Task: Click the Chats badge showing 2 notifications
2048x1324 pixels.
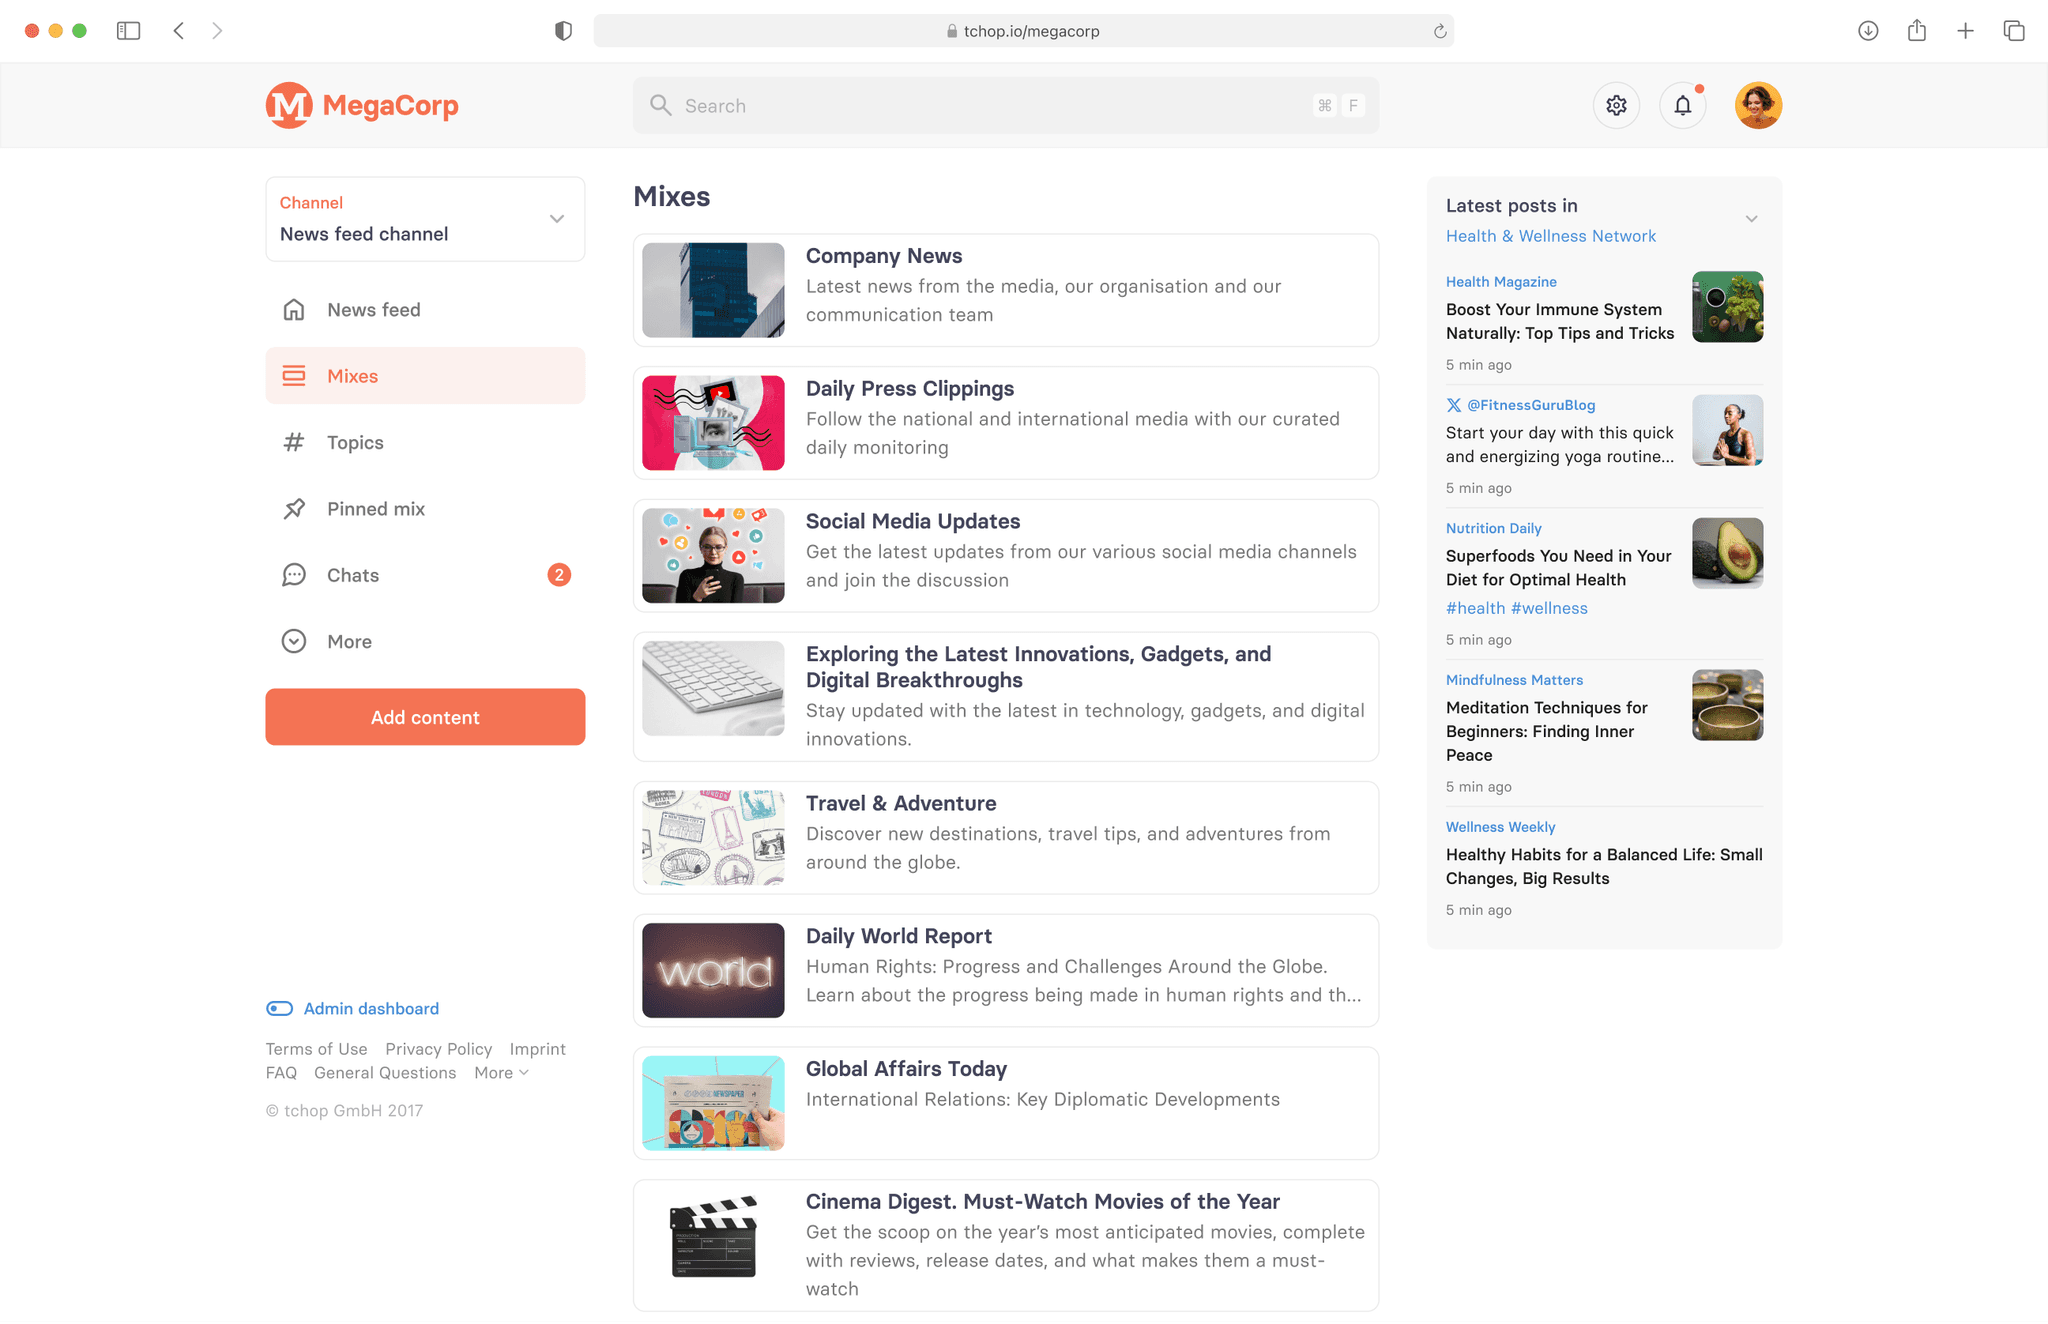Action: [x=557, y=575]
